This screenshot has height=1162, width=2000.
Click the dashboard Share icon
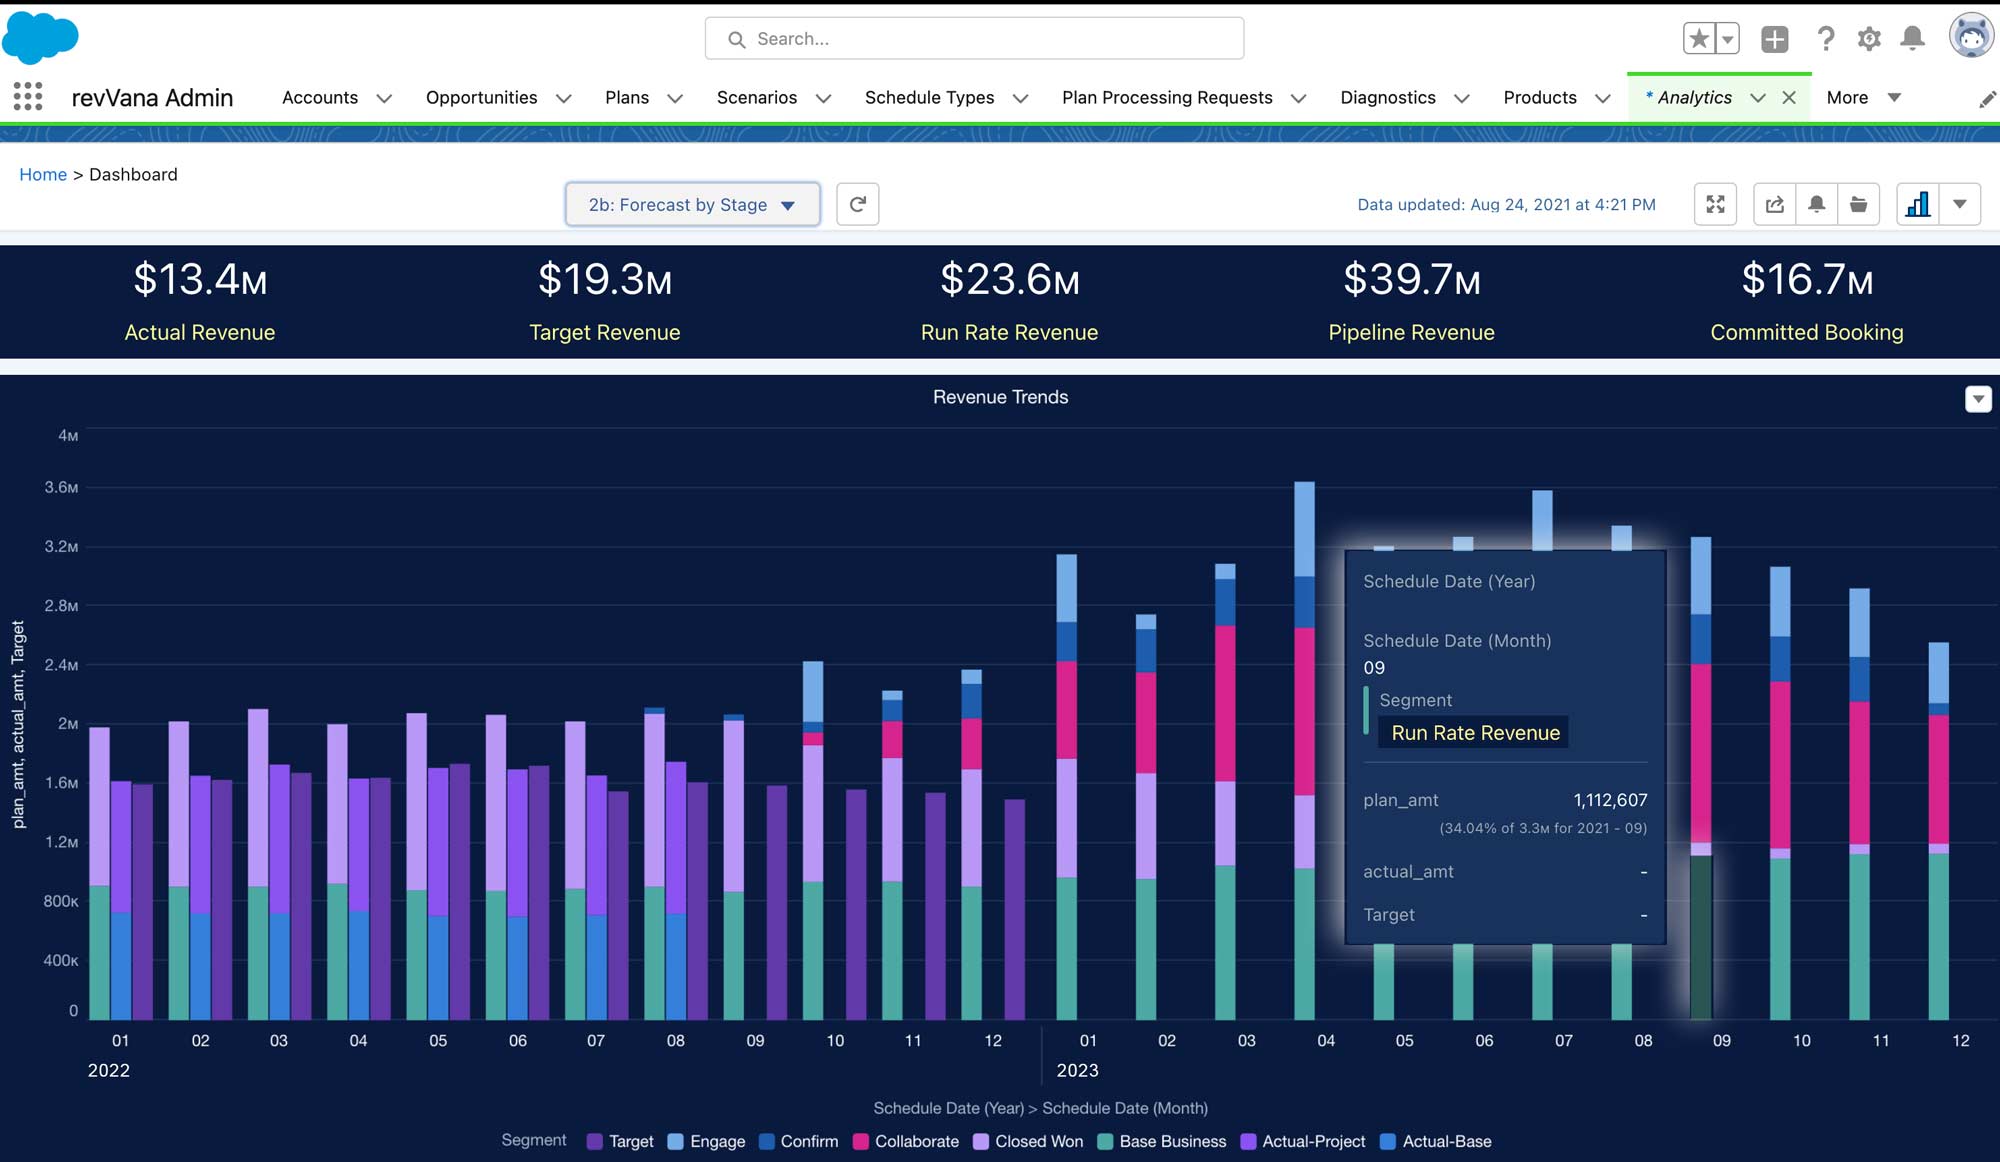click(1775, 204)
